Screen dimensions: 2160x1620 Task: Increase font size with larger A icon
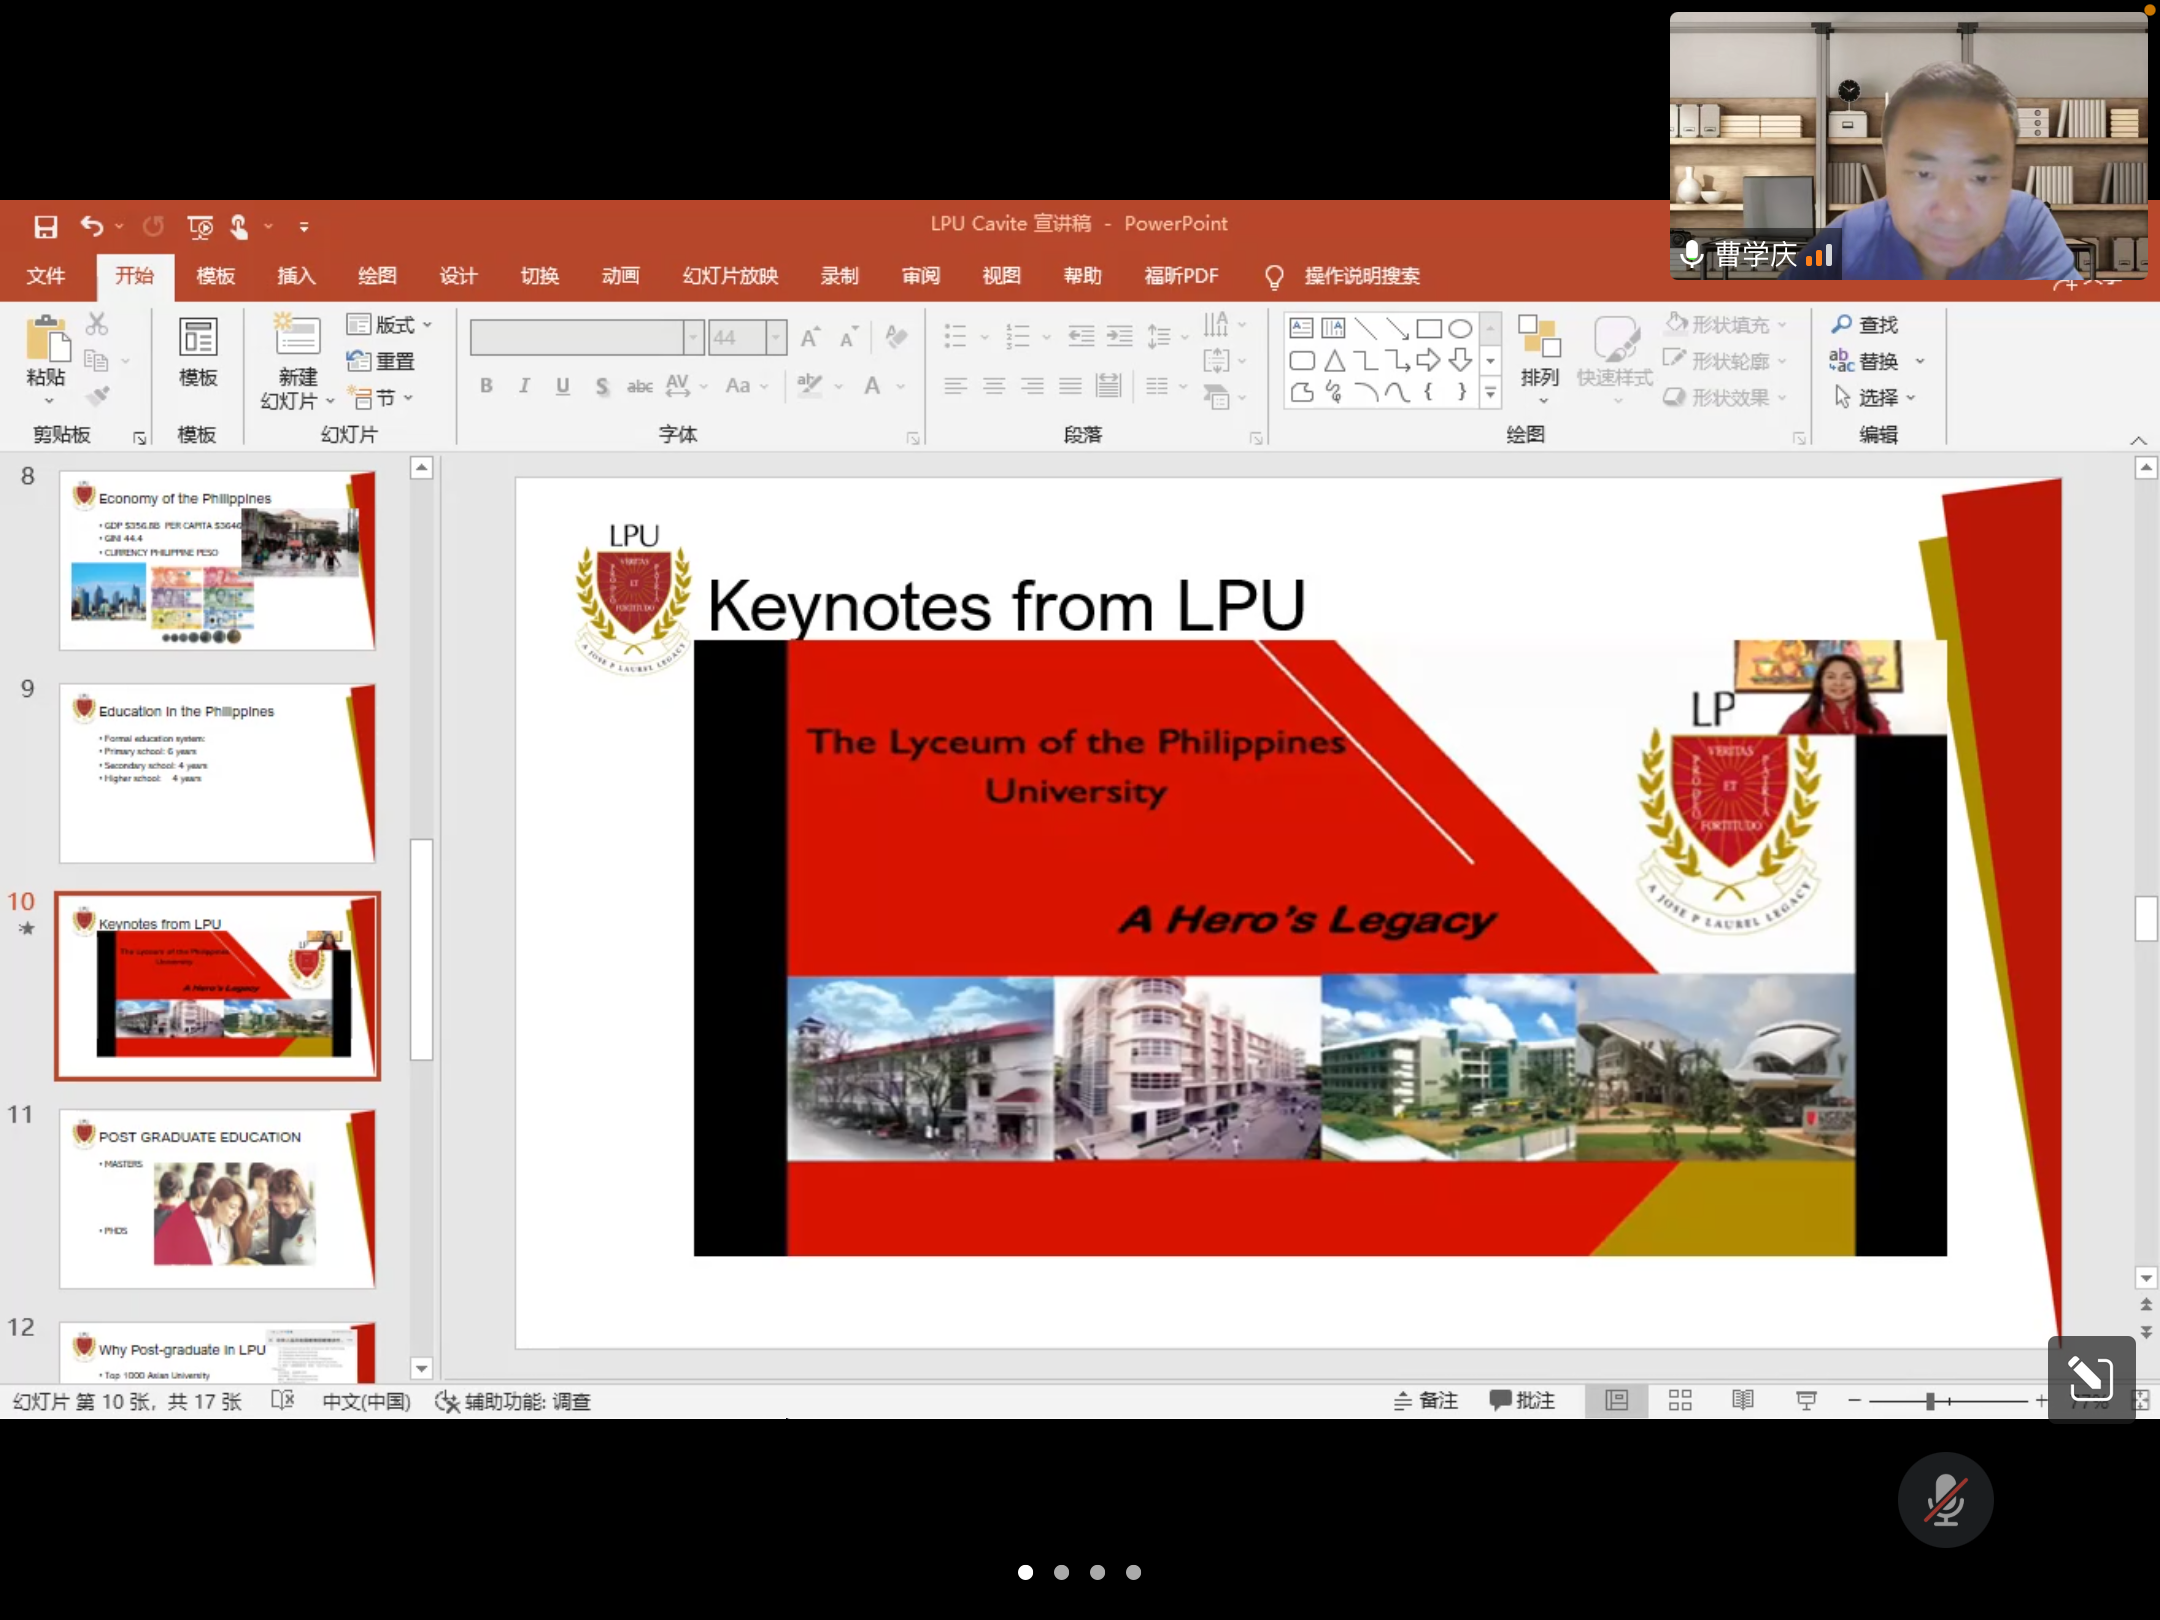pyautogui.click(x=810, y=337)
